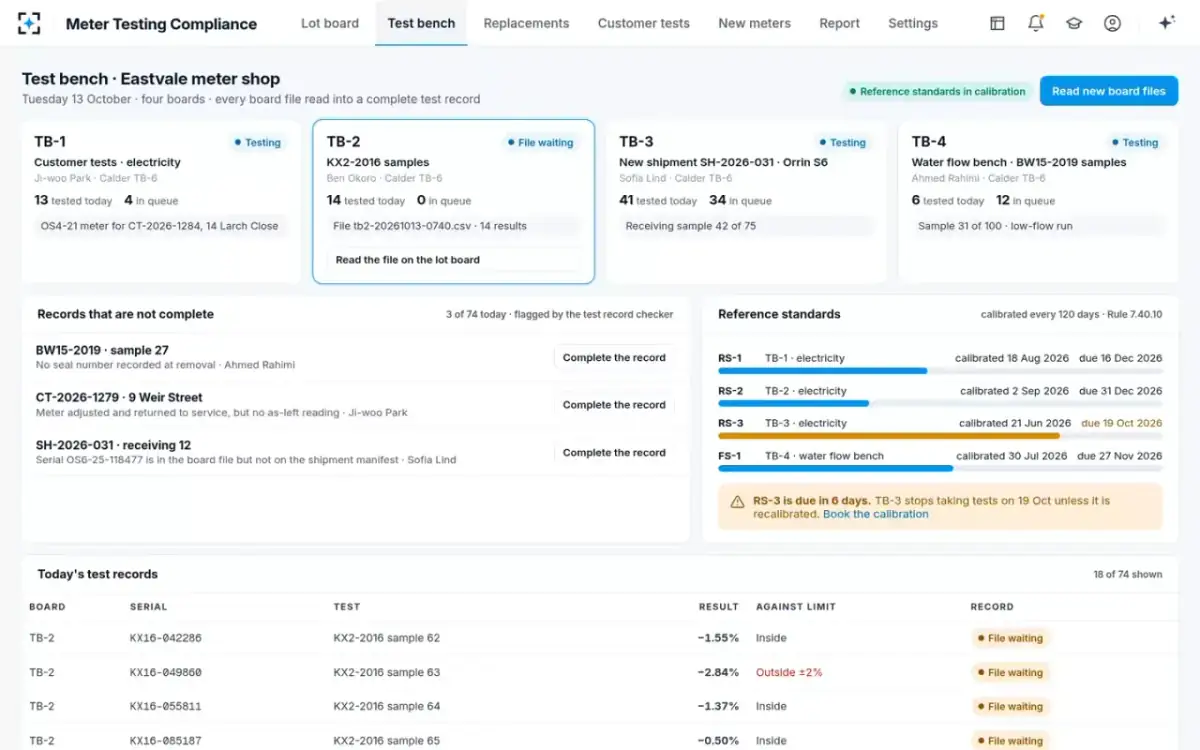This screenshot has height=750, width=1200.
Task: Click serial KX16-055811
Action: 166,706
